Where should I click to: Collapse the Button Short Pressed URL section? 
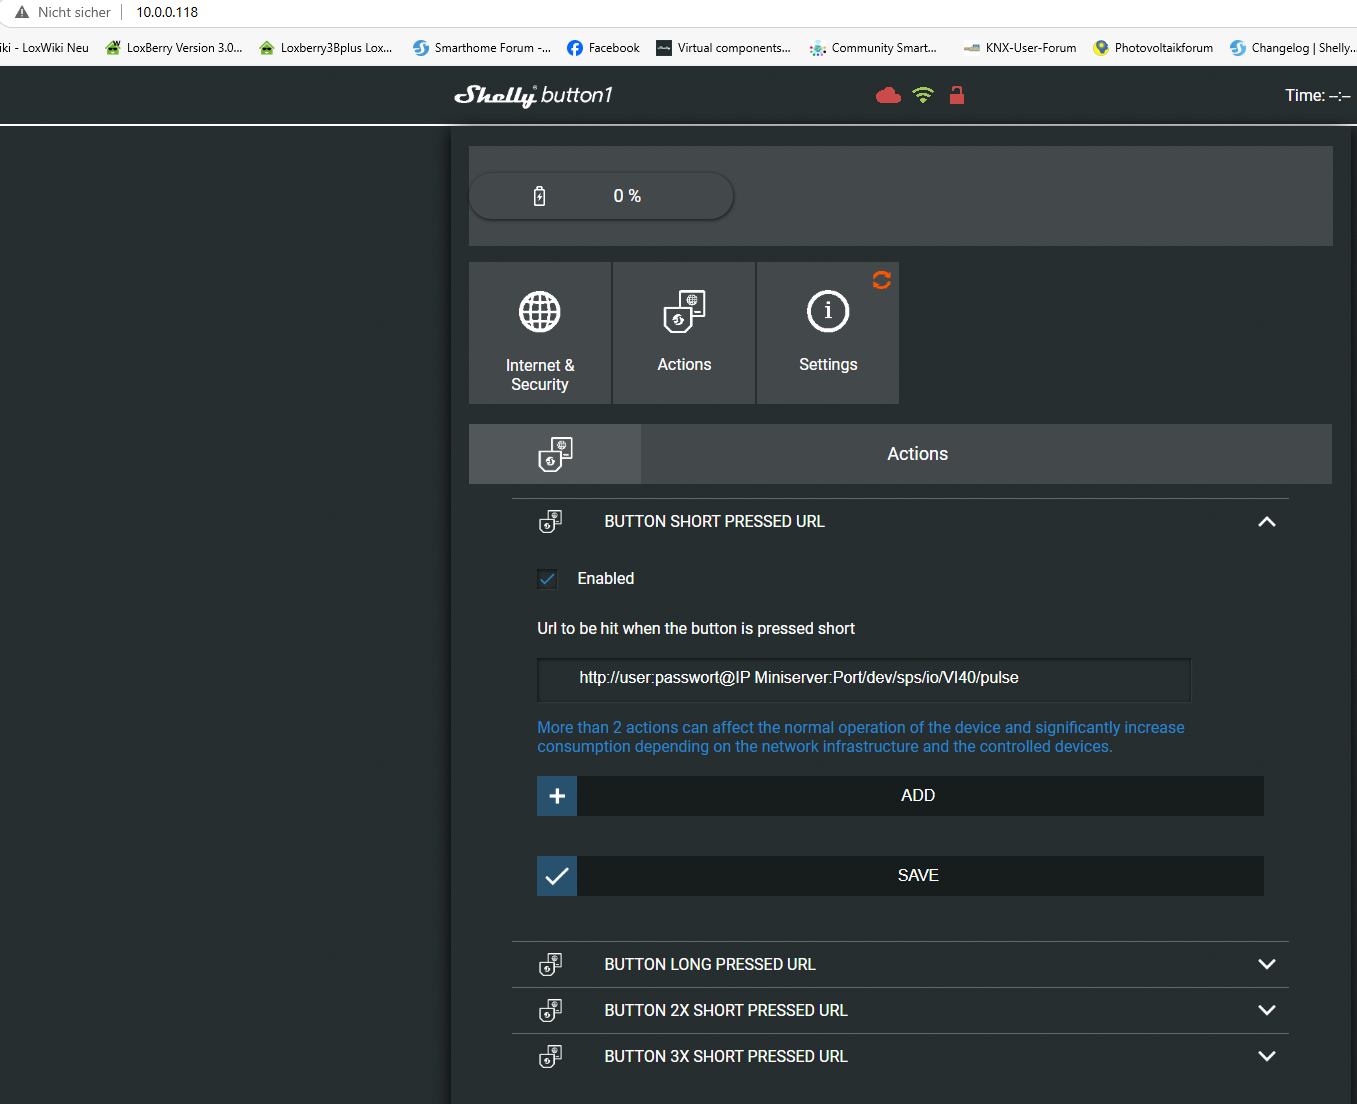click(x=1266, y=522)
